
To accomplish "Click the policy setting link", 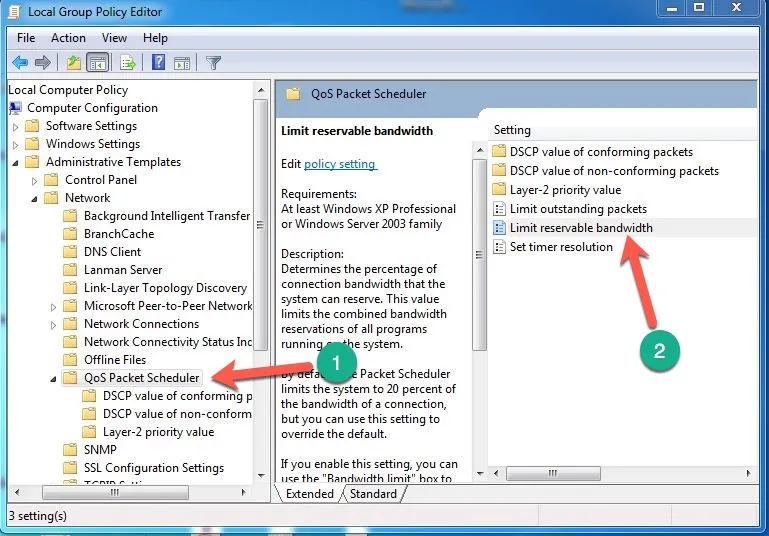I will tap(340, 164).
